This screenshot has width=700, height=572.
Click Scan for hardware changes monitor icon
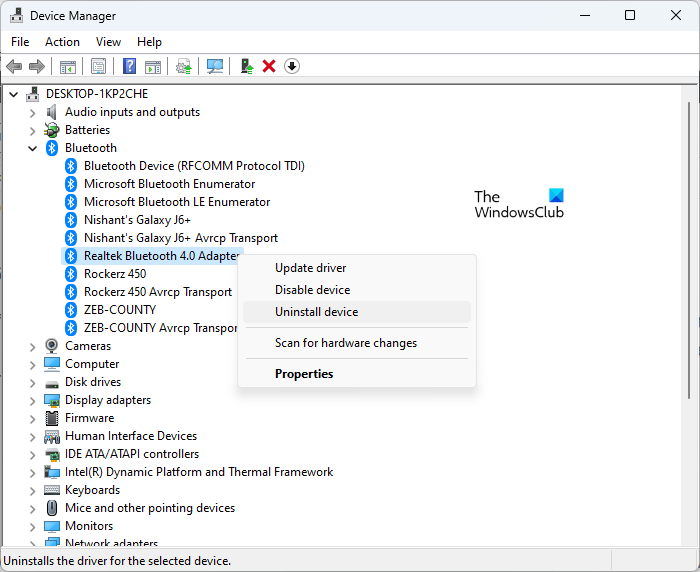(x=215, y=67)
